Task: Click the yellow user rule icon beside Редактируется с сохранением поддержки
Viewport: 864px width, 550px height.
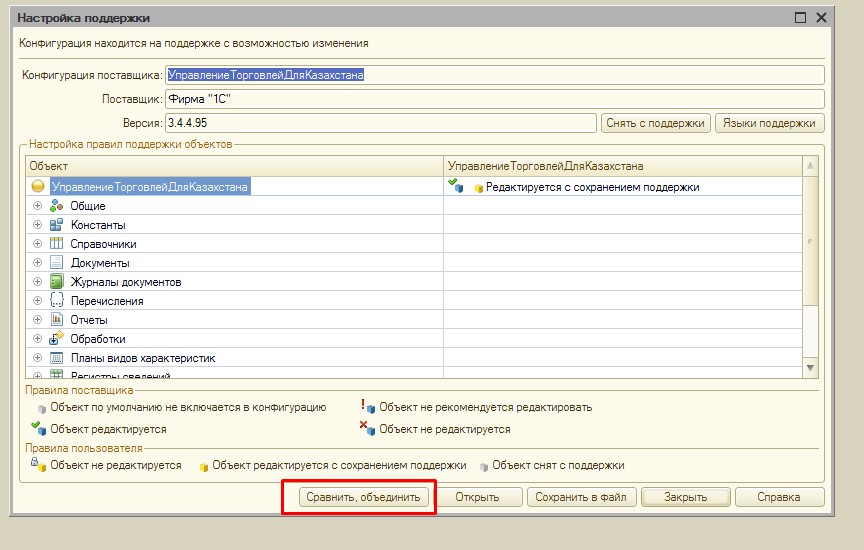Action: 478,188
